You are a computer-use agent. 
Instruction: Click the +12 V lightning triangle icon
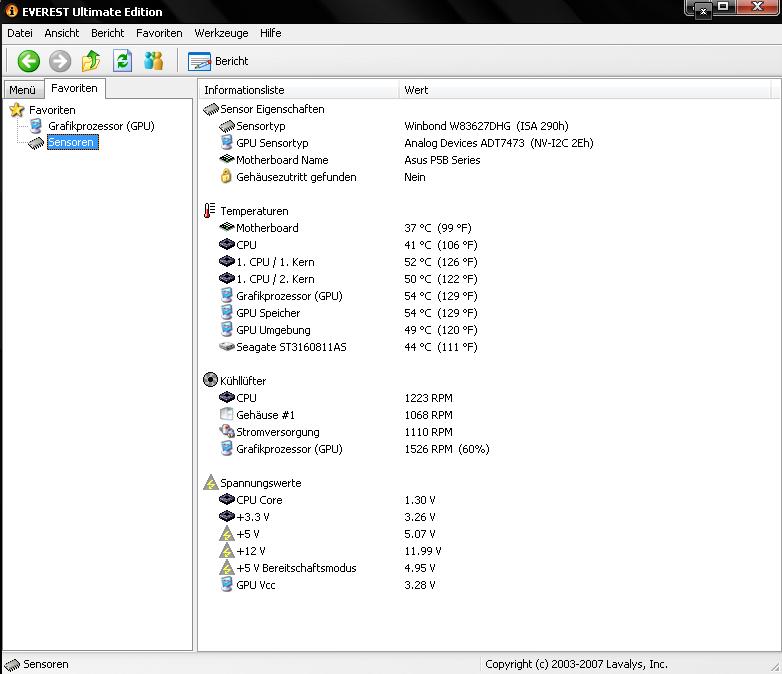[x=227, y=551]
